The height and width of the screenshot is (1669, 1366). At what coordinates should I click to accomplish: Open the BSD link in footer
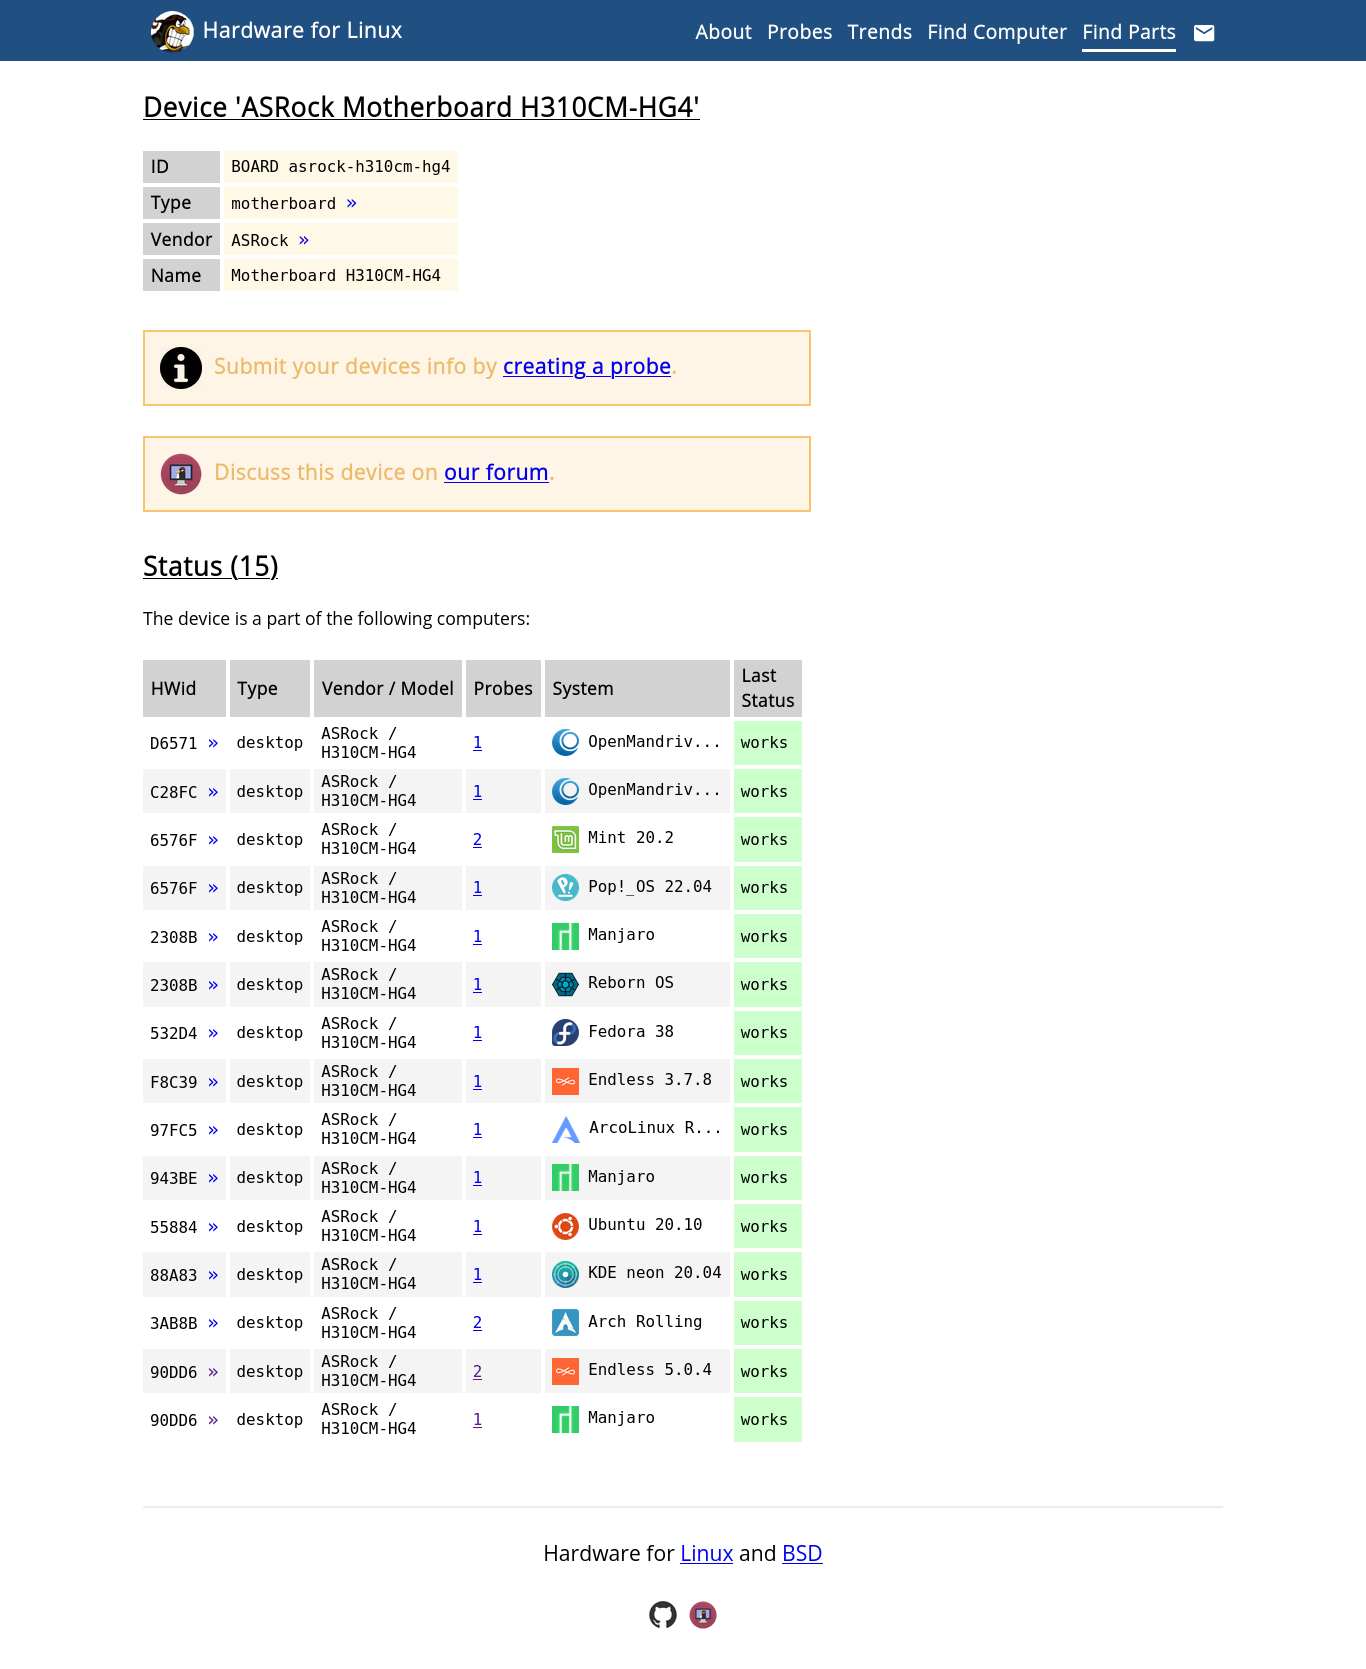pyautogui.click(x=802, y=1553)
